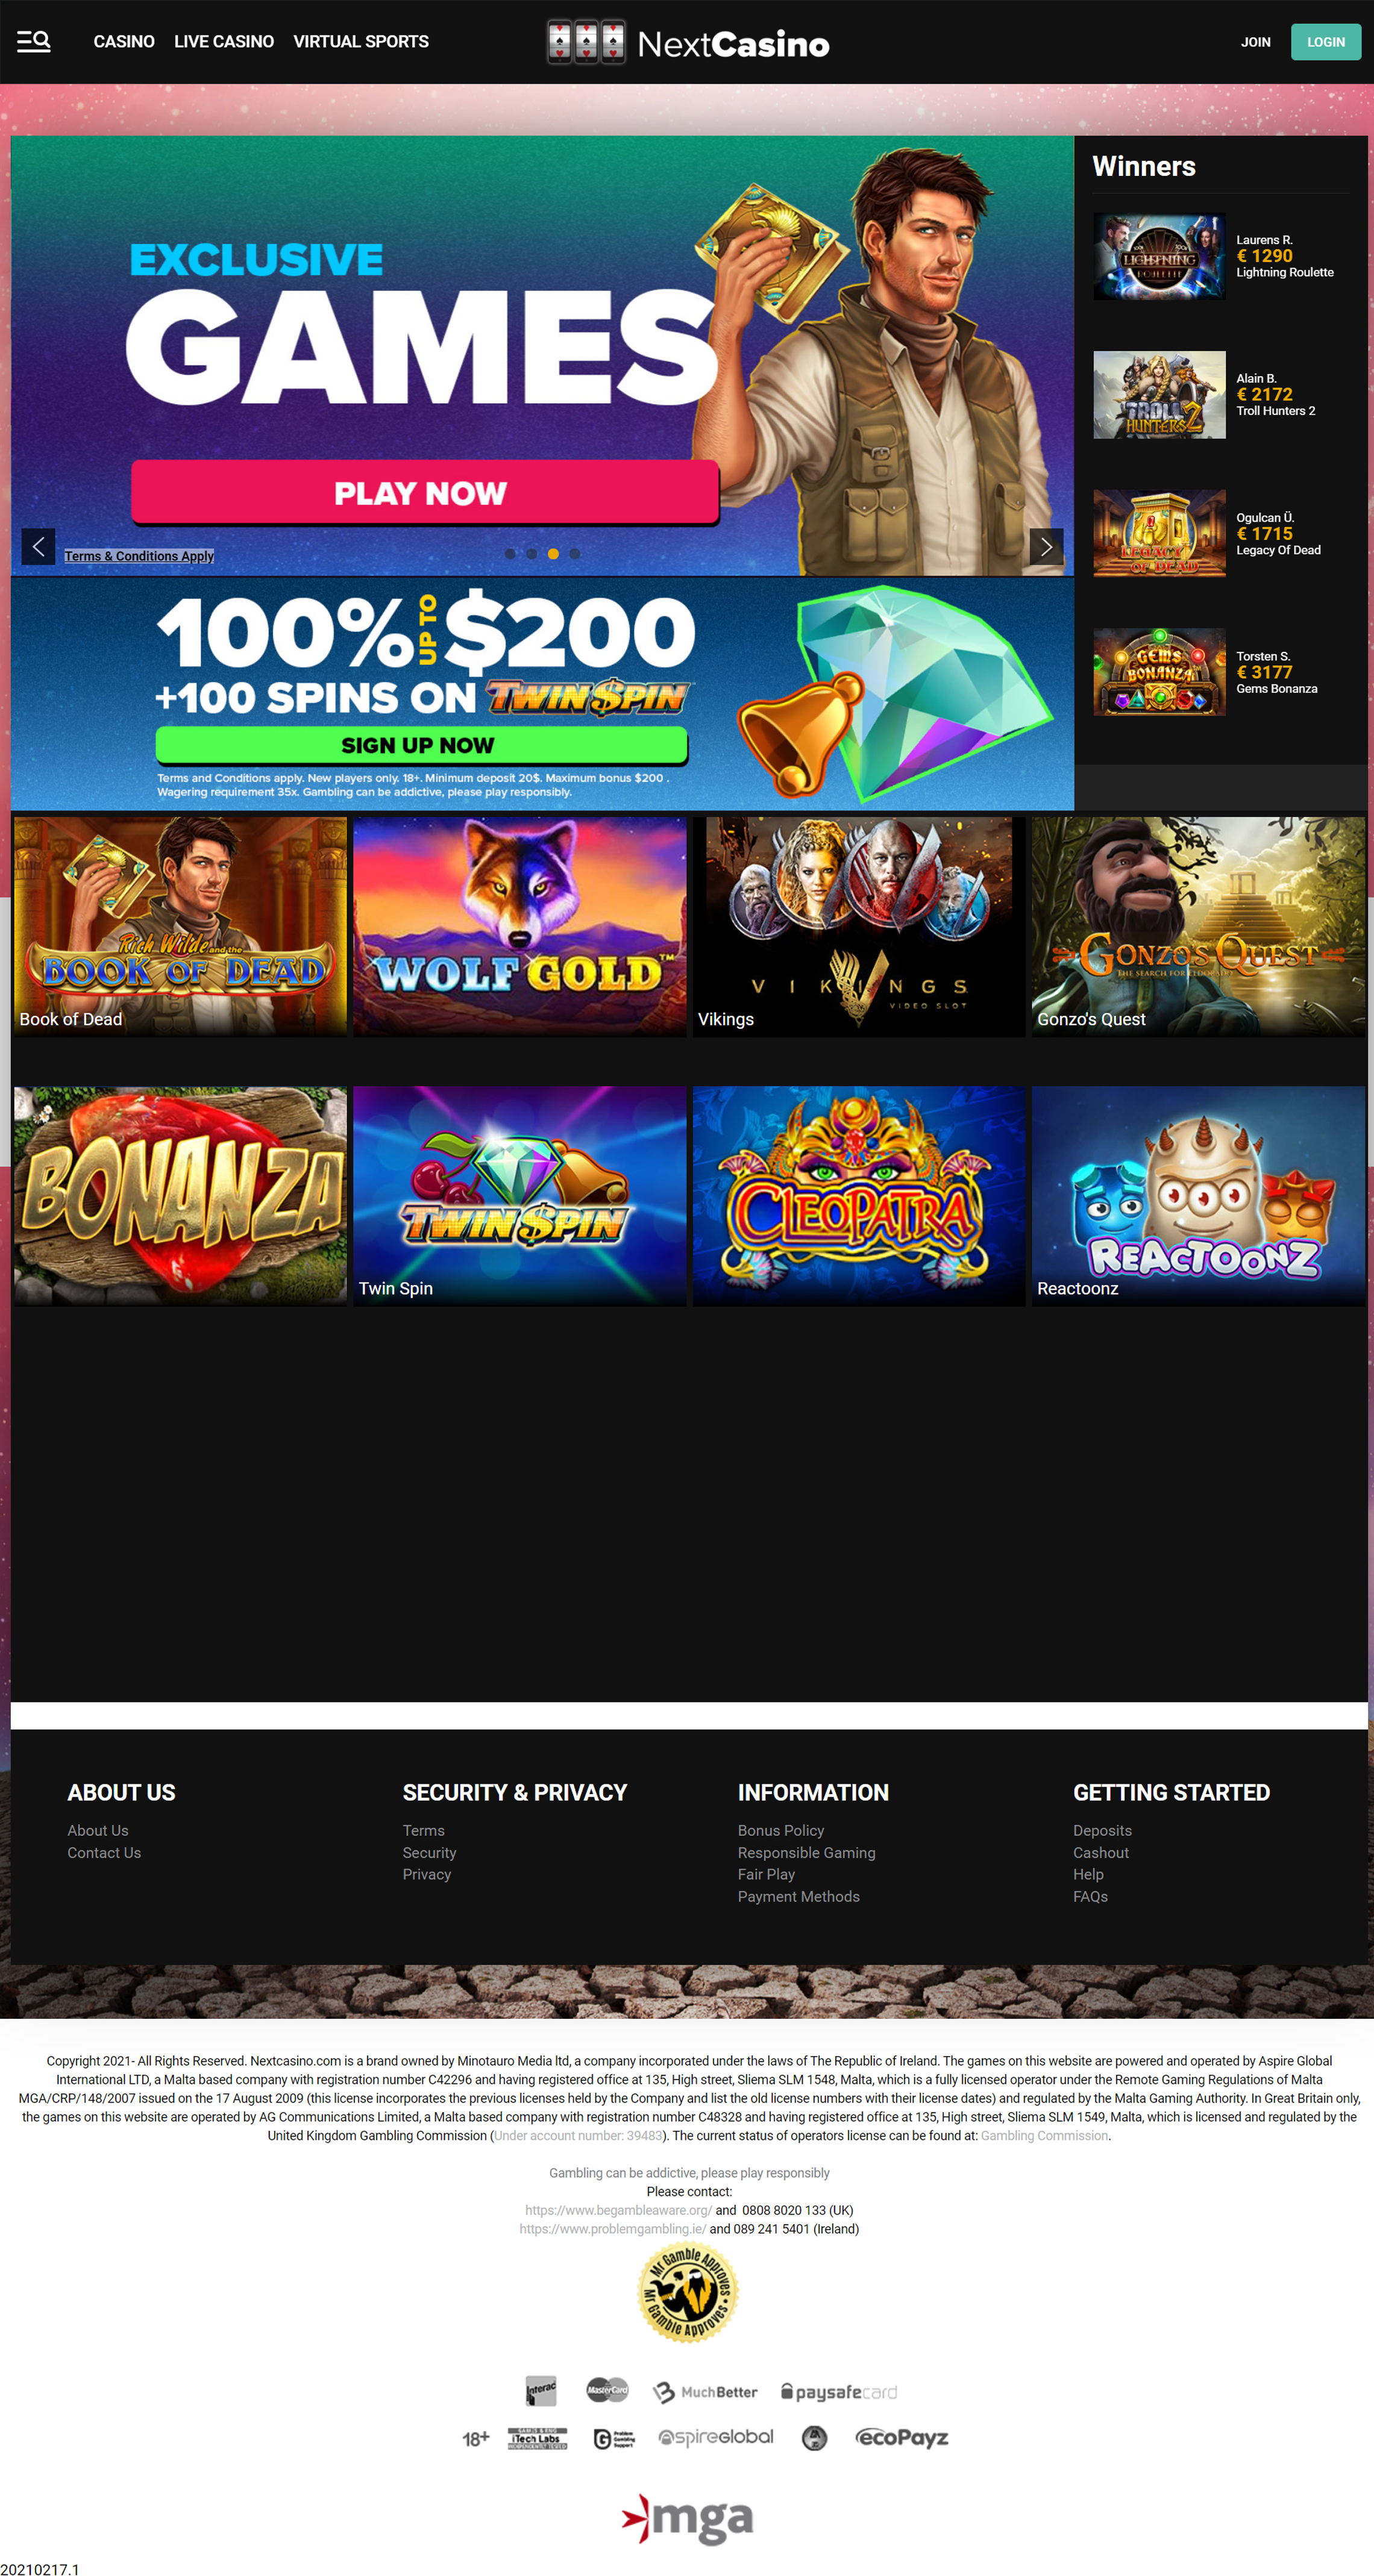The height and width of the screenshot is (2576, 1374).
Task: Open the MGA license logo
Action: coord(687,2519)
